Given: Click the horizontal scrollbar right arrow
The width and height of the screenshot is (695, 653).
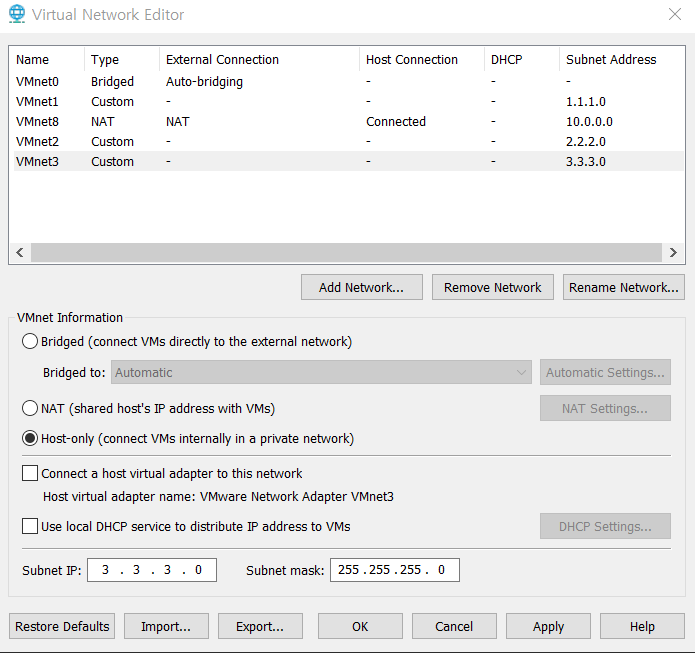Looking at the screenshot, I should click(x=673, y=252).
